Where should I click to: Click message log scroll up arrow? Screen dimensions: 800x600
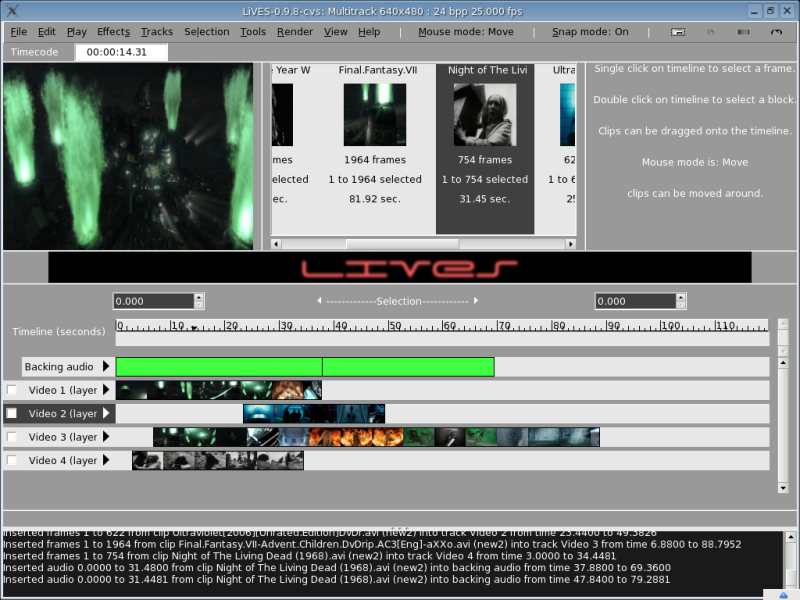(790, 537)
